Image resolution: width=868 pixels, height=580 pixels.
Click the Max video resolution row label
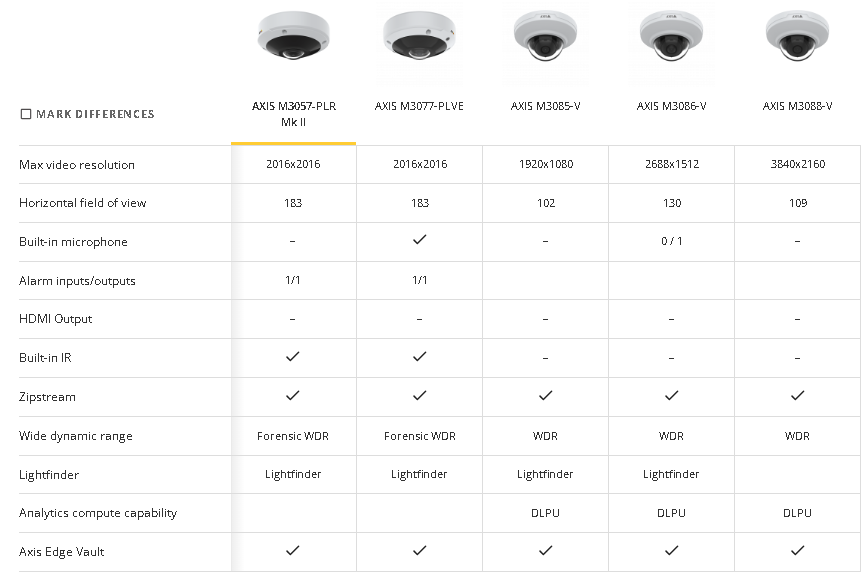point(77,165)
